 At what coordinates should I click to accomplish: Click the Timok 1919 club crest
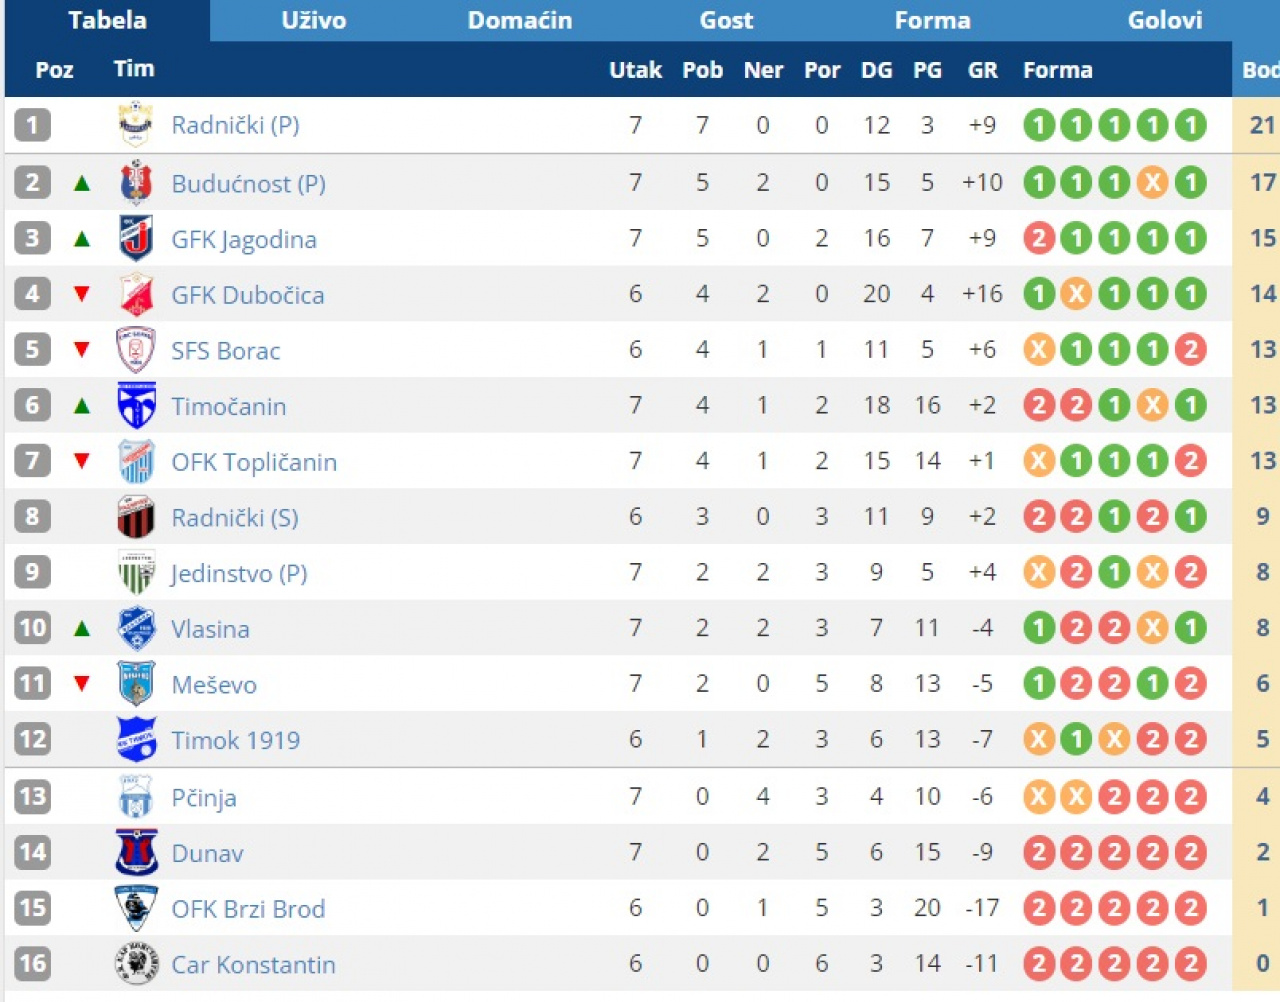click(135, 740)
